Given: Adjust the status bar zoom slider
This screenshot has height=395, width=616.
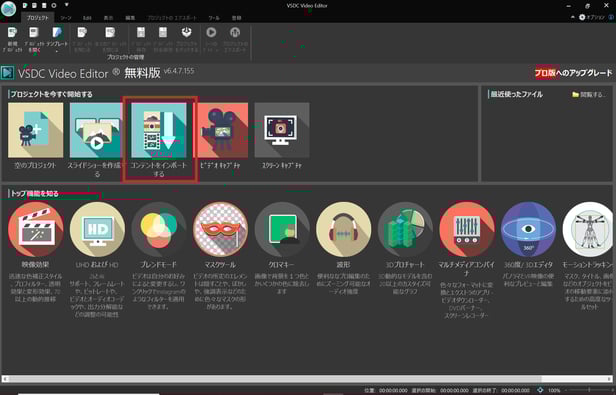Looking at the screenshot, I should point(589,390).
